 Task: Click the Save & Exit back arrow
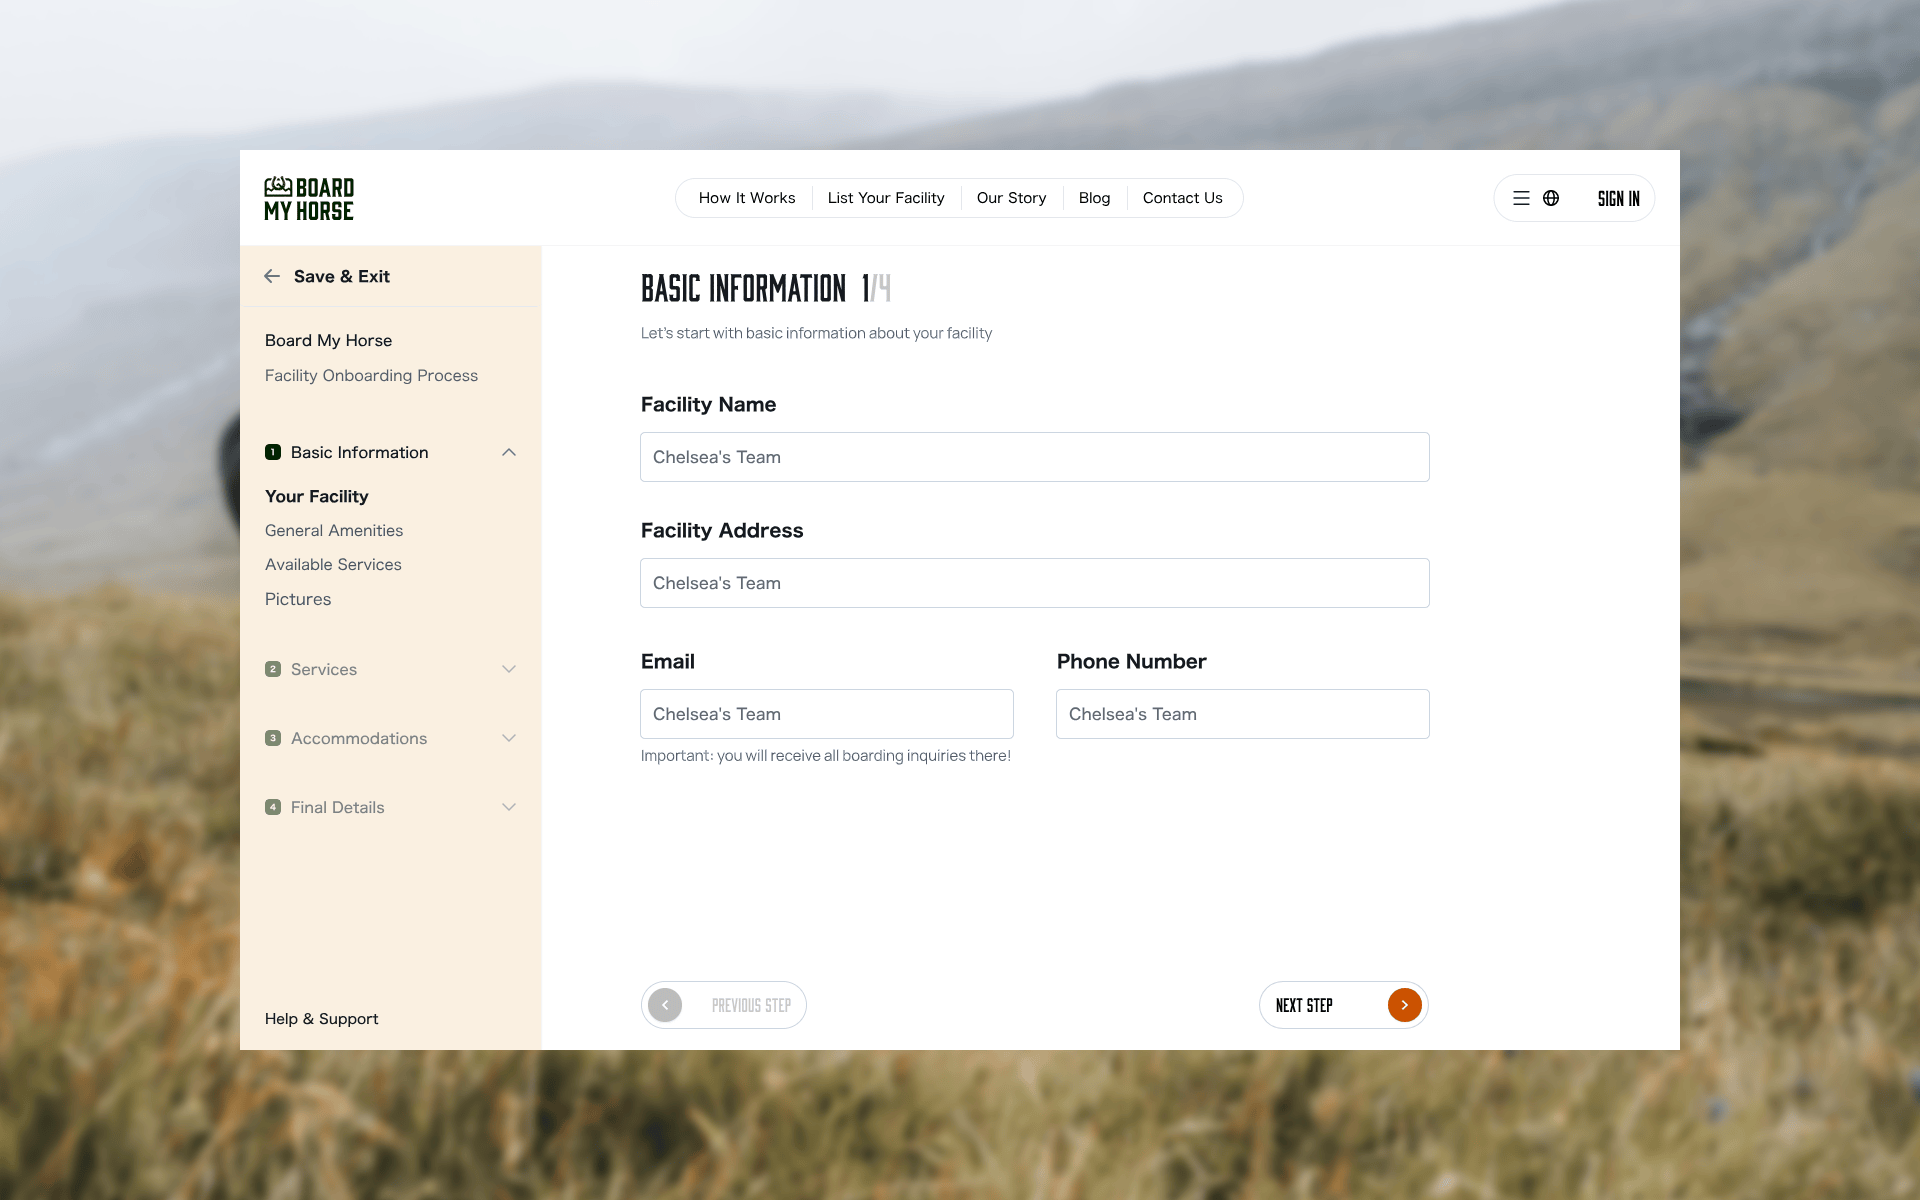272,276
